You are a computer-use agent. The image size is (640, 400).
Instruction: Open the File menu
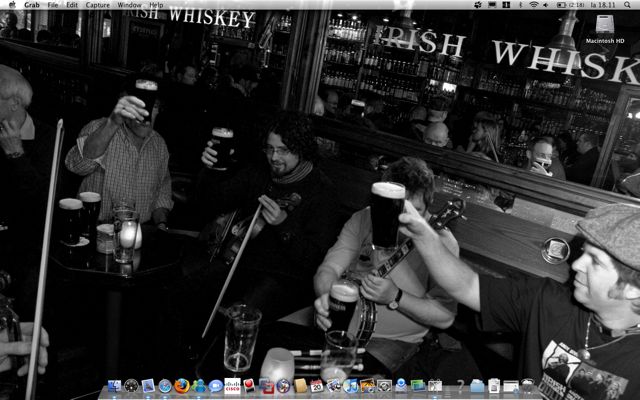[53, 5]
